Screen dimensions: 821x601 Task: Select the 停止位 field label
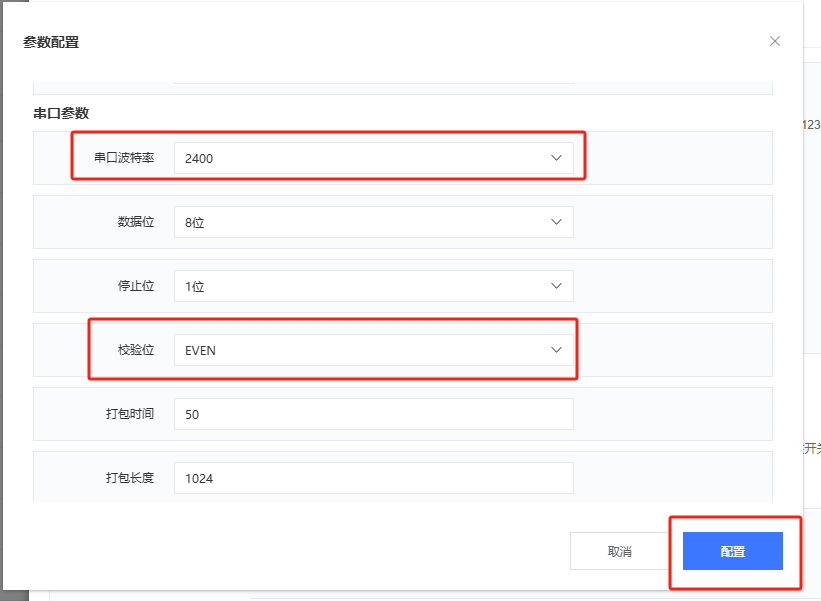point(136,286)
